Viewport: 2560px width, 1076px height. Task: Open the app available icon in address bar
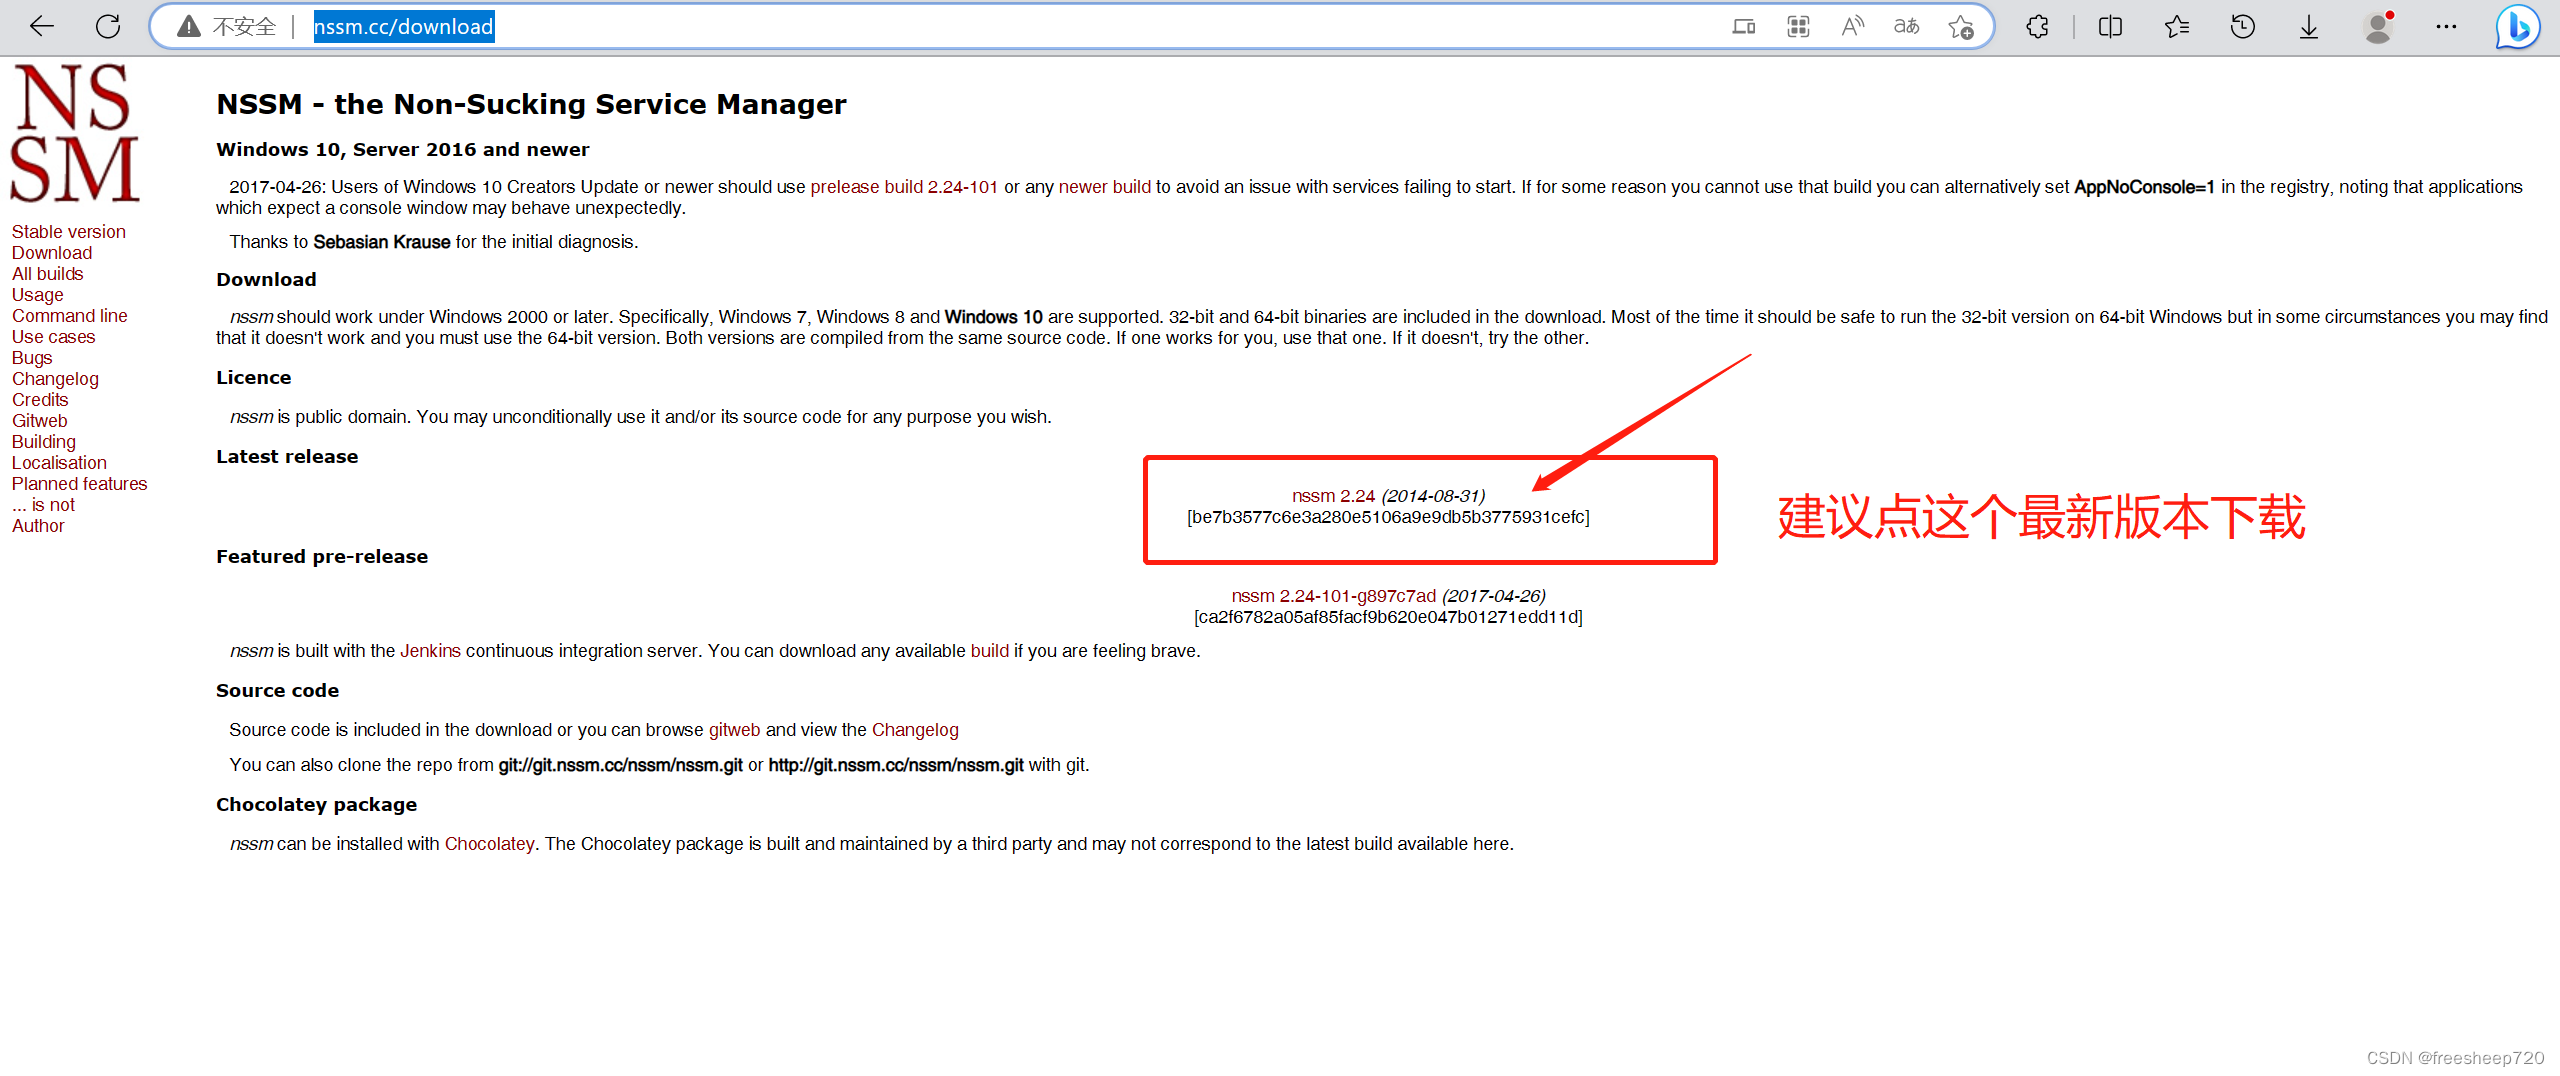pyautogui.click(x=1744, y=27)
